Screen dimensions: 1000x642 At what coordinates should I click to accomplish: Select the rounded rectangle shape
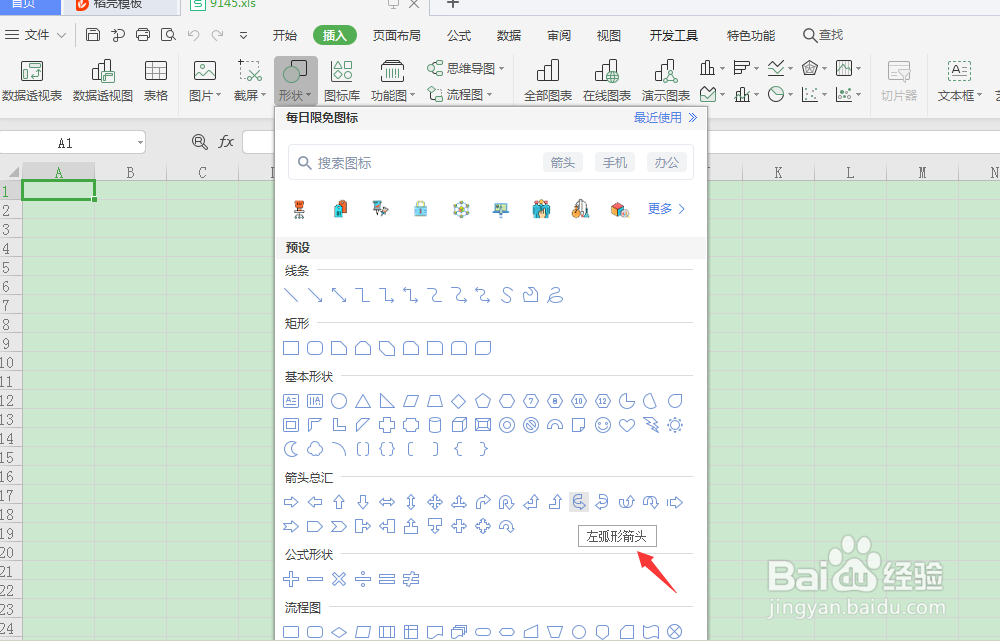click(x=315, y=348)
